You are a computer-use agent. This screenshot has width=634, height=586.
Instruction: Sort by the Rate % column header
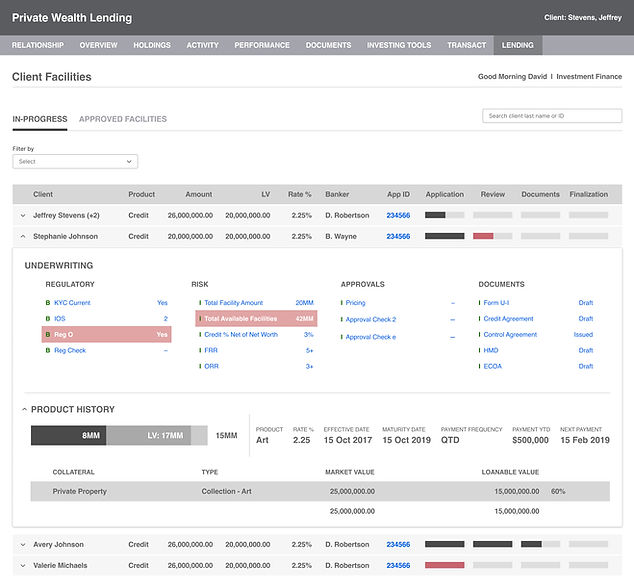pos(300,195)
